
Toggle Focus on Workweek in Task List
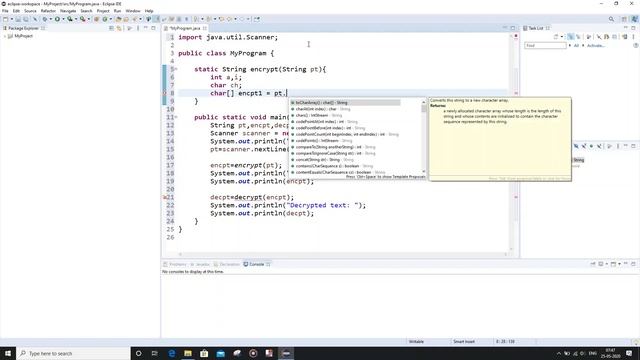point(589,37)
